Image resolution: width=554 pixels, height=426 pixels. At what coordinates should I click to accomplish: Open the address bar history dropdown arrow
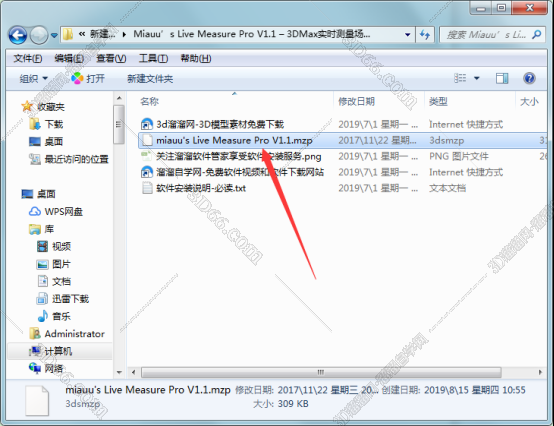point(407,35)
